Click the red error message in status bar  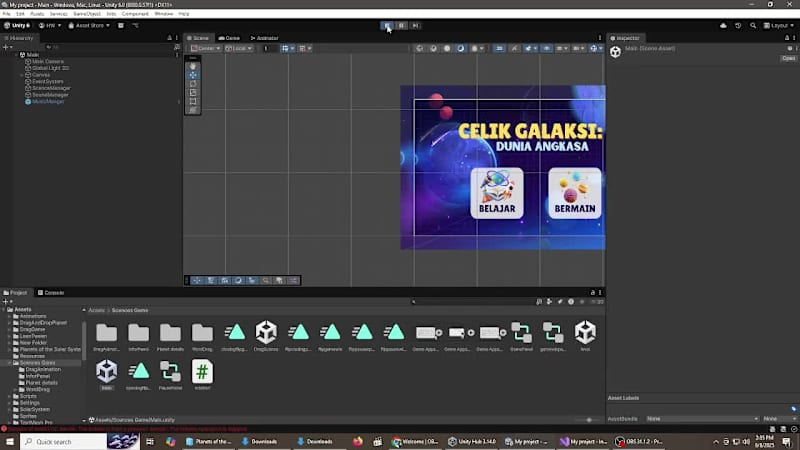[x=128, y=429]
